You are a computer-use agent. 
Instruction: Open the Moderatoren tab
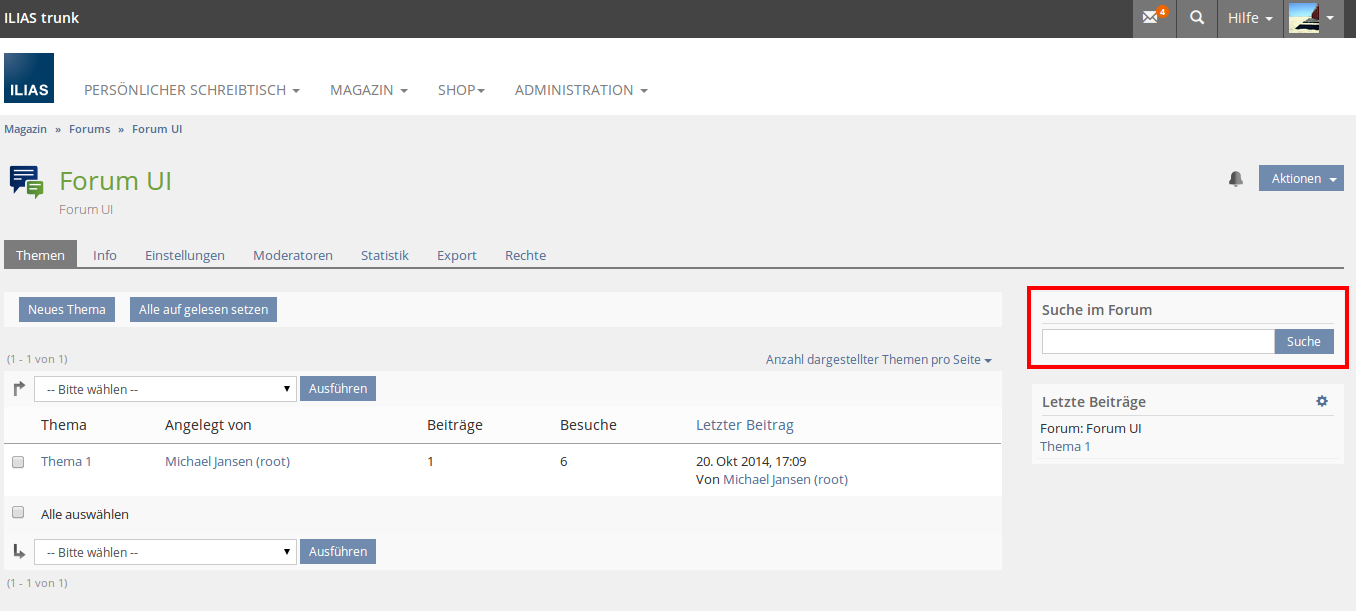292,255
